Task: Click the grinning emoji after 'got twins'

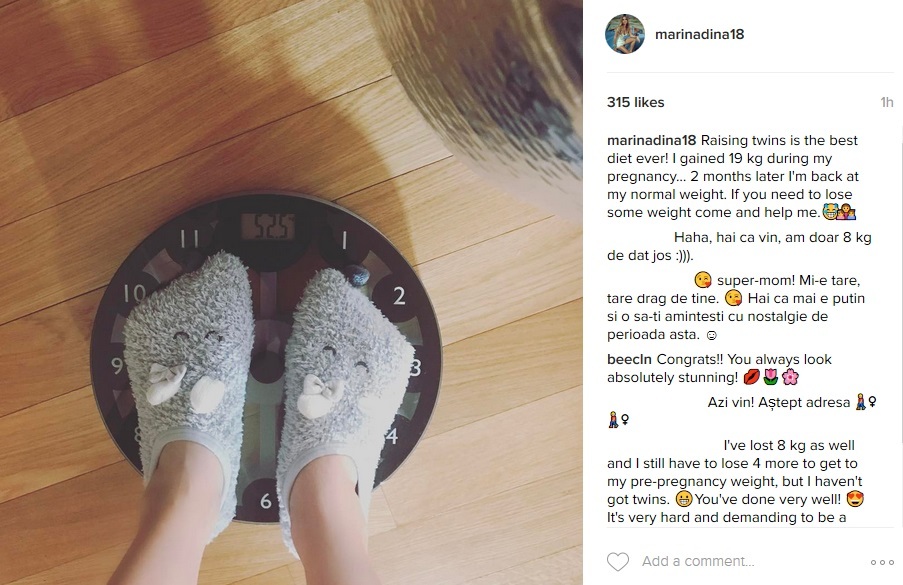Action: pyautogui.click(x=684, y=499)
